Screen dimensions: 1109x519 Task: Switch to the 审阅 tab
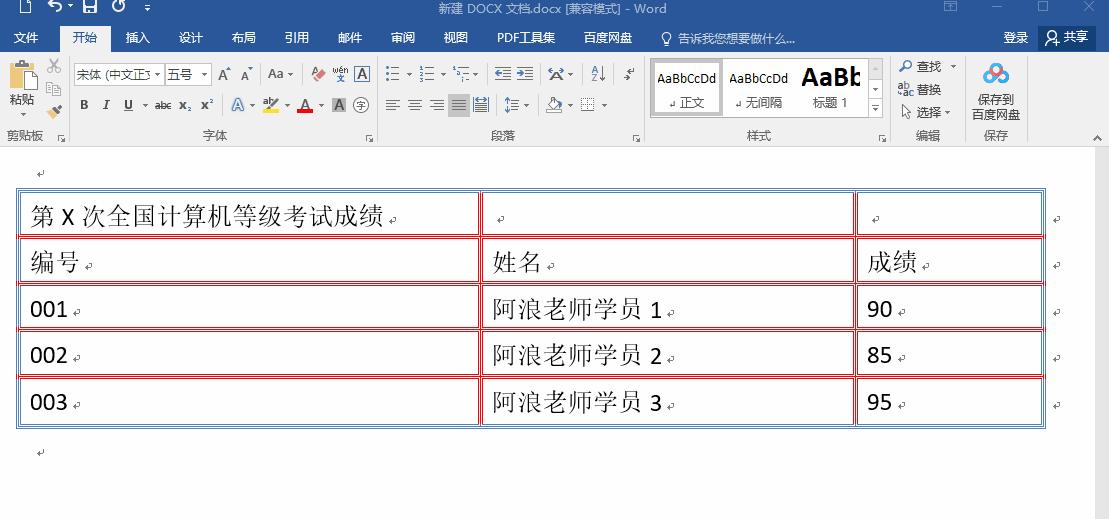403,37
